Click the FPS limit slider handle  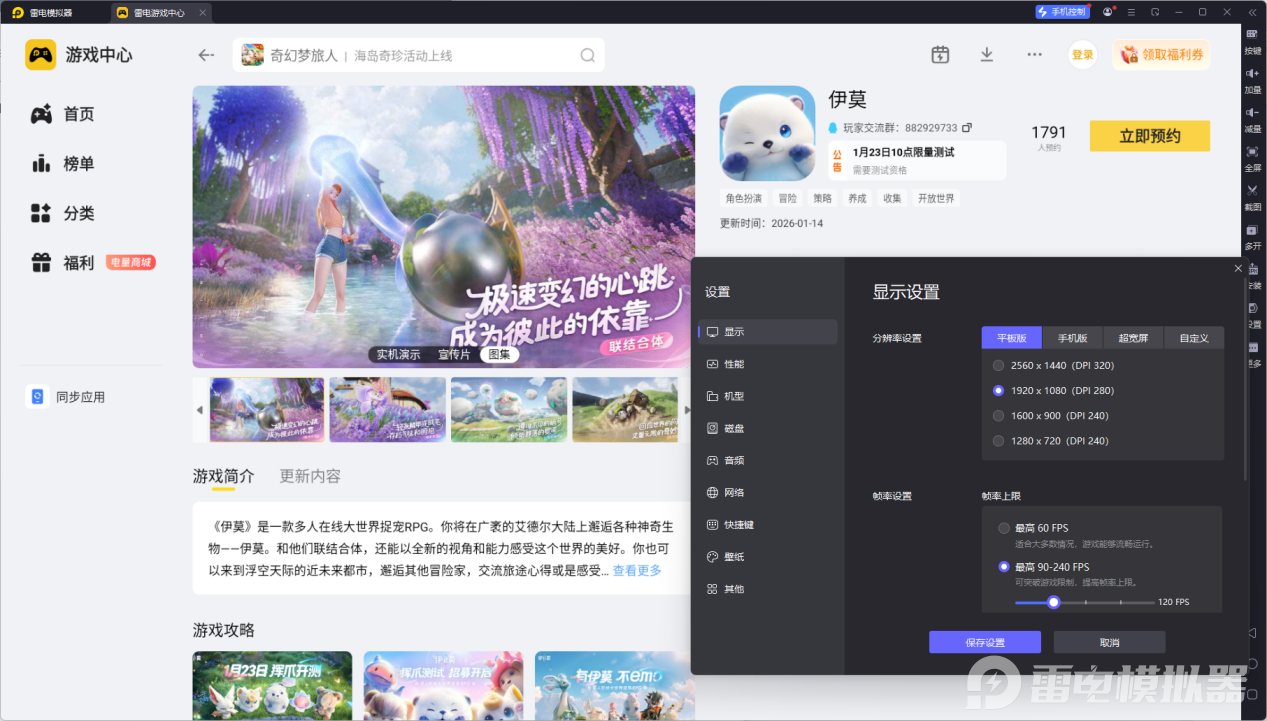point(1053,602)
